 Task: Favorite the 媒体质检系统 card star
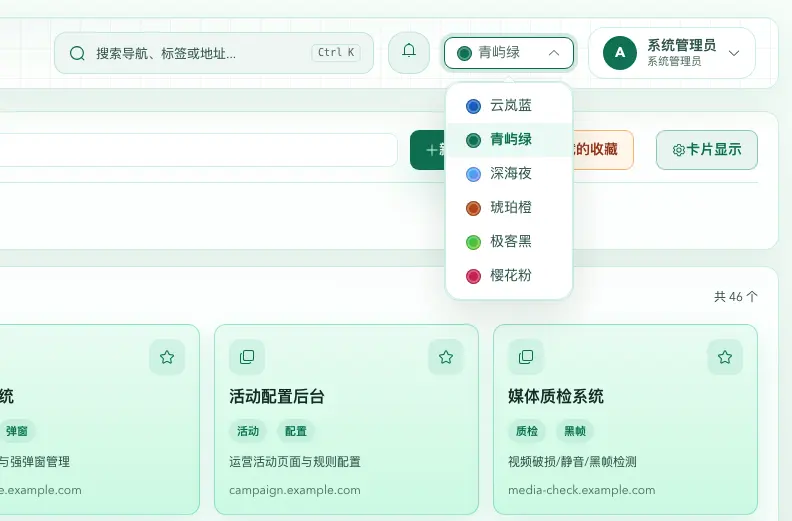[x=725, y=357]
